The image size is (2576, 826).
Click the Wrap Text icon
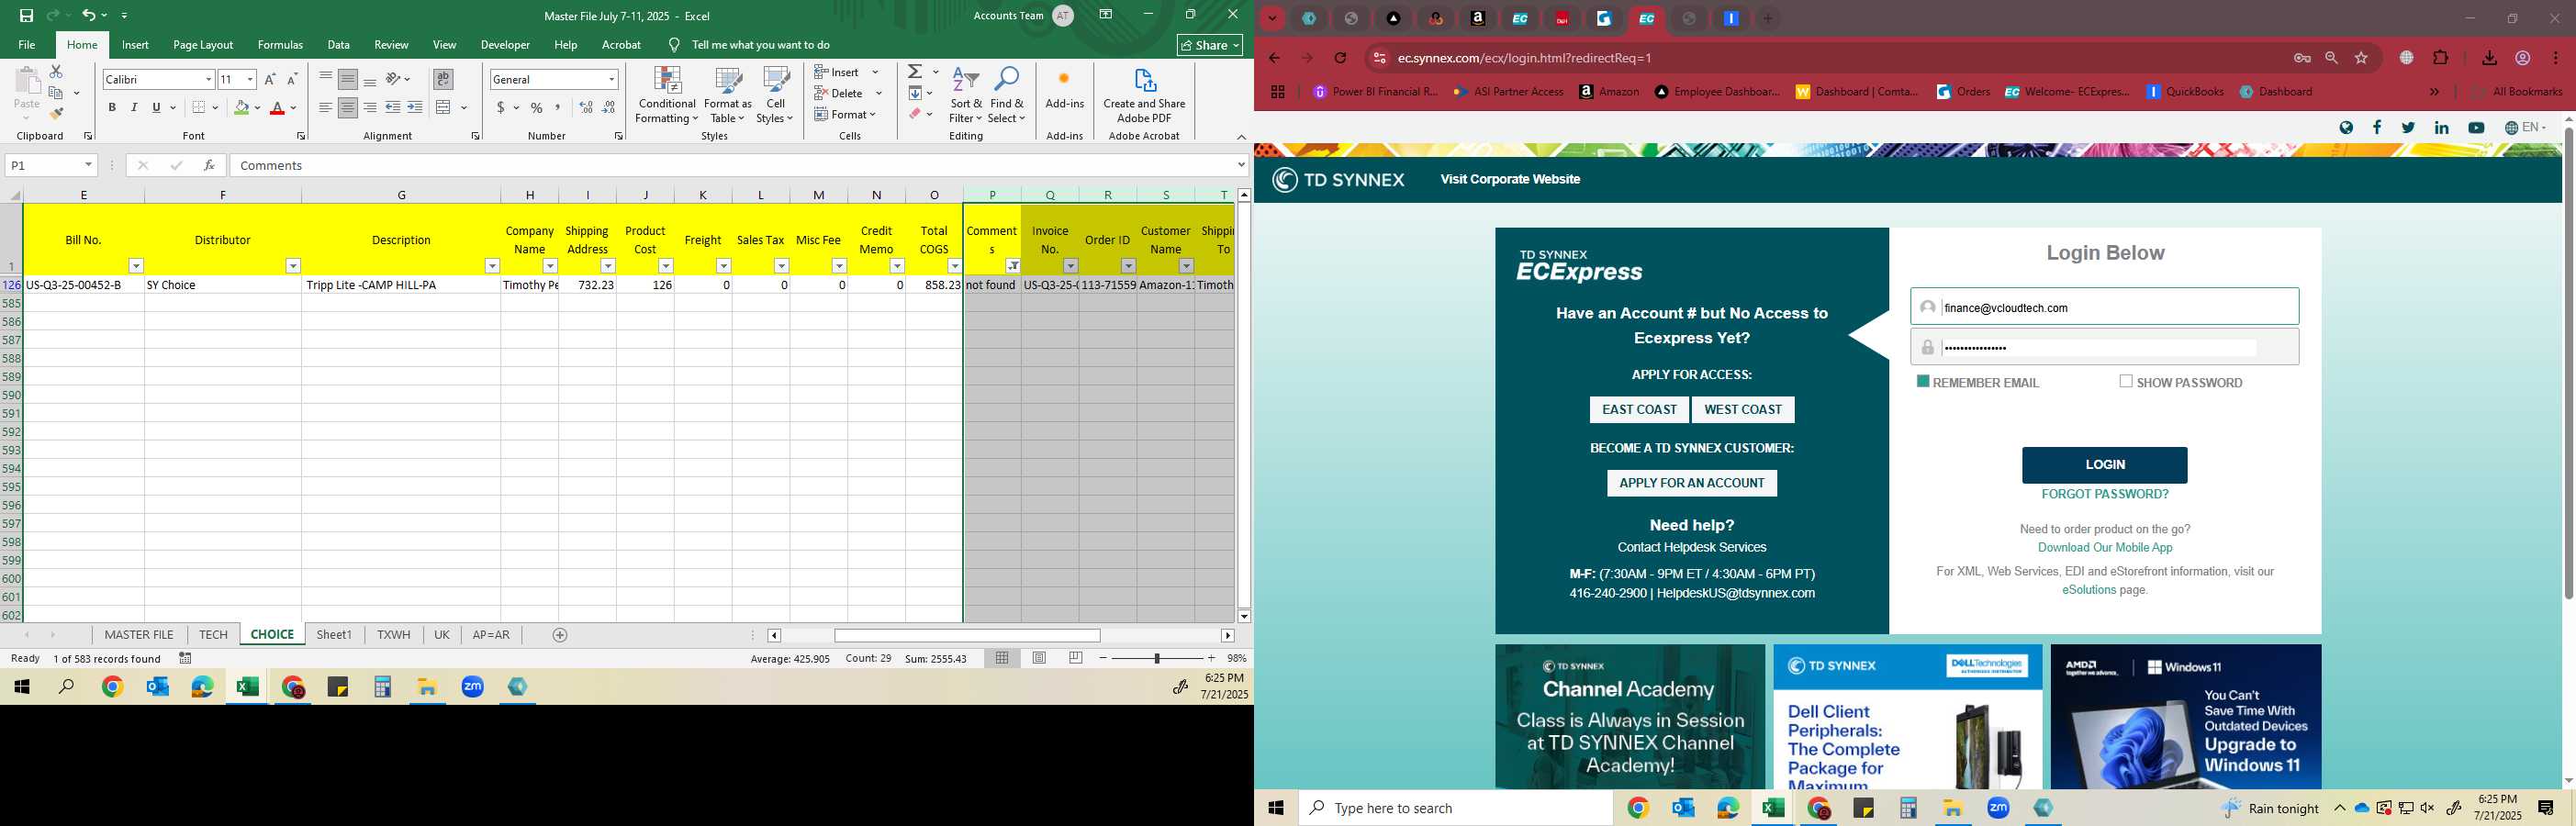443,79
